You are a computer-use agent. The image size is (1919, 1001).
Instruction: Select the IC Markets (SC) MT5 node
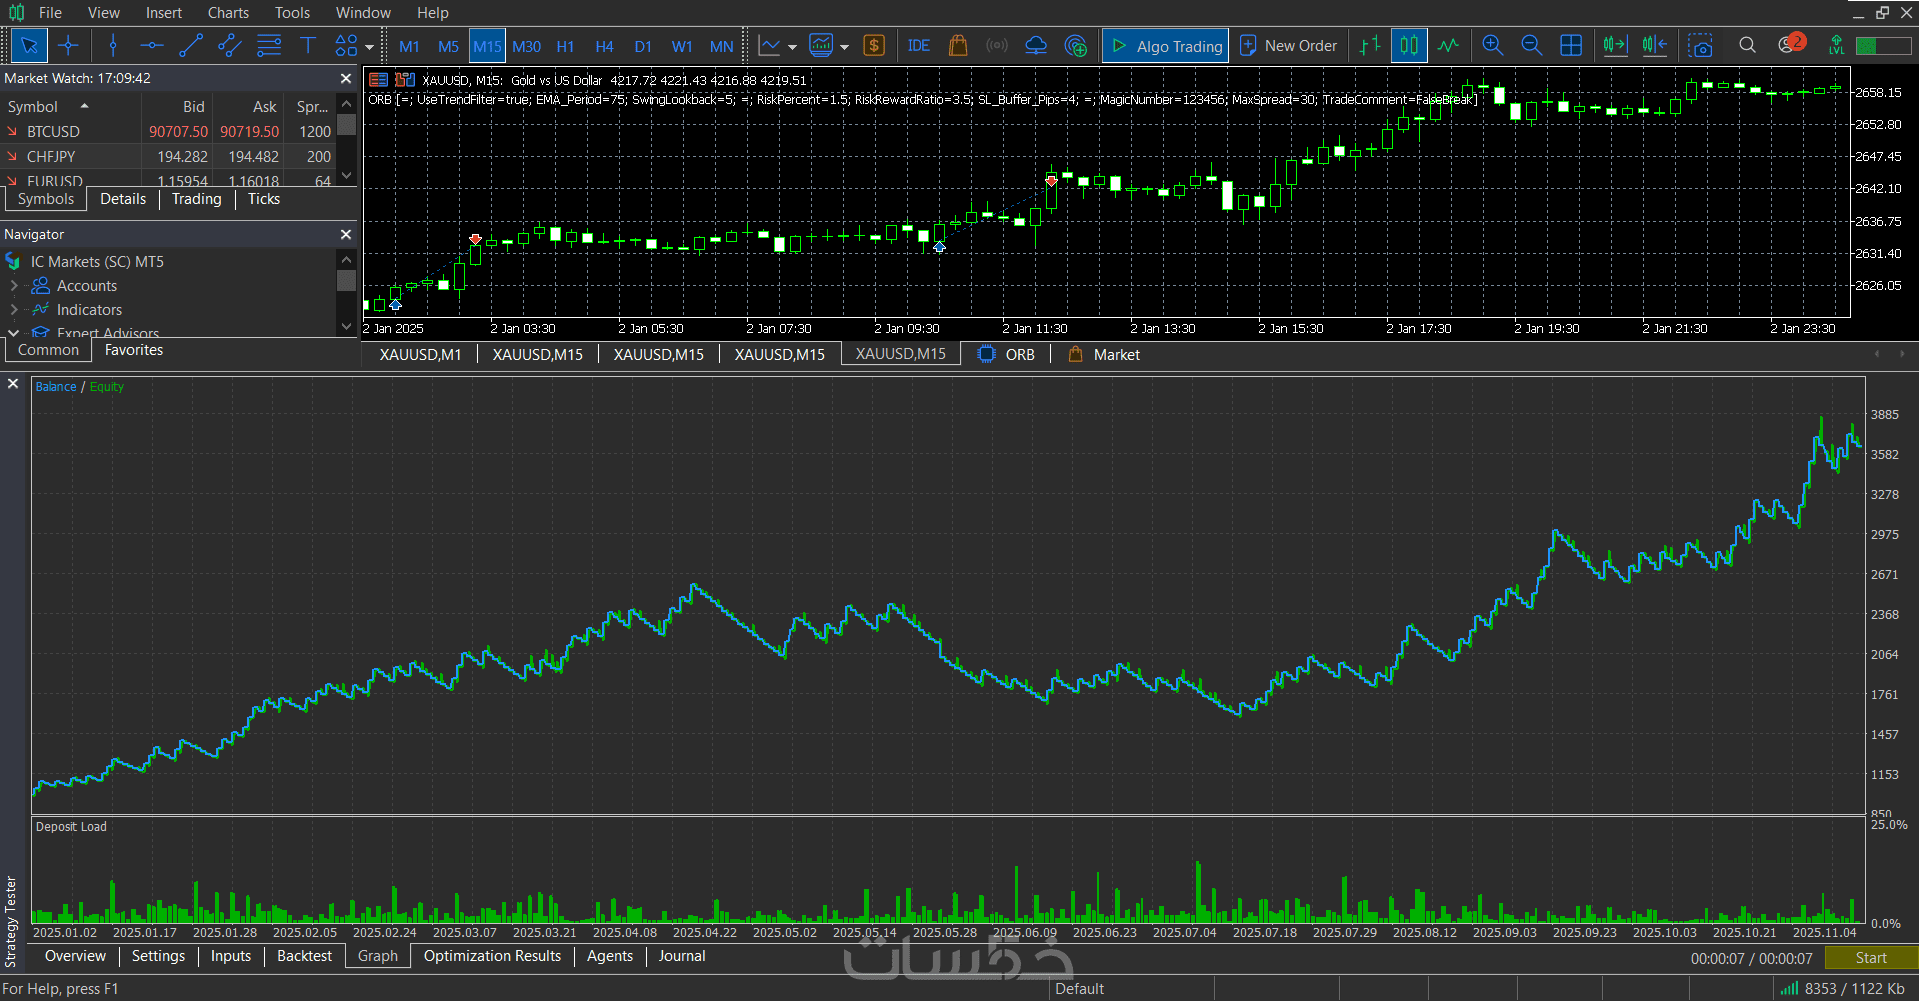pos(97,262)
